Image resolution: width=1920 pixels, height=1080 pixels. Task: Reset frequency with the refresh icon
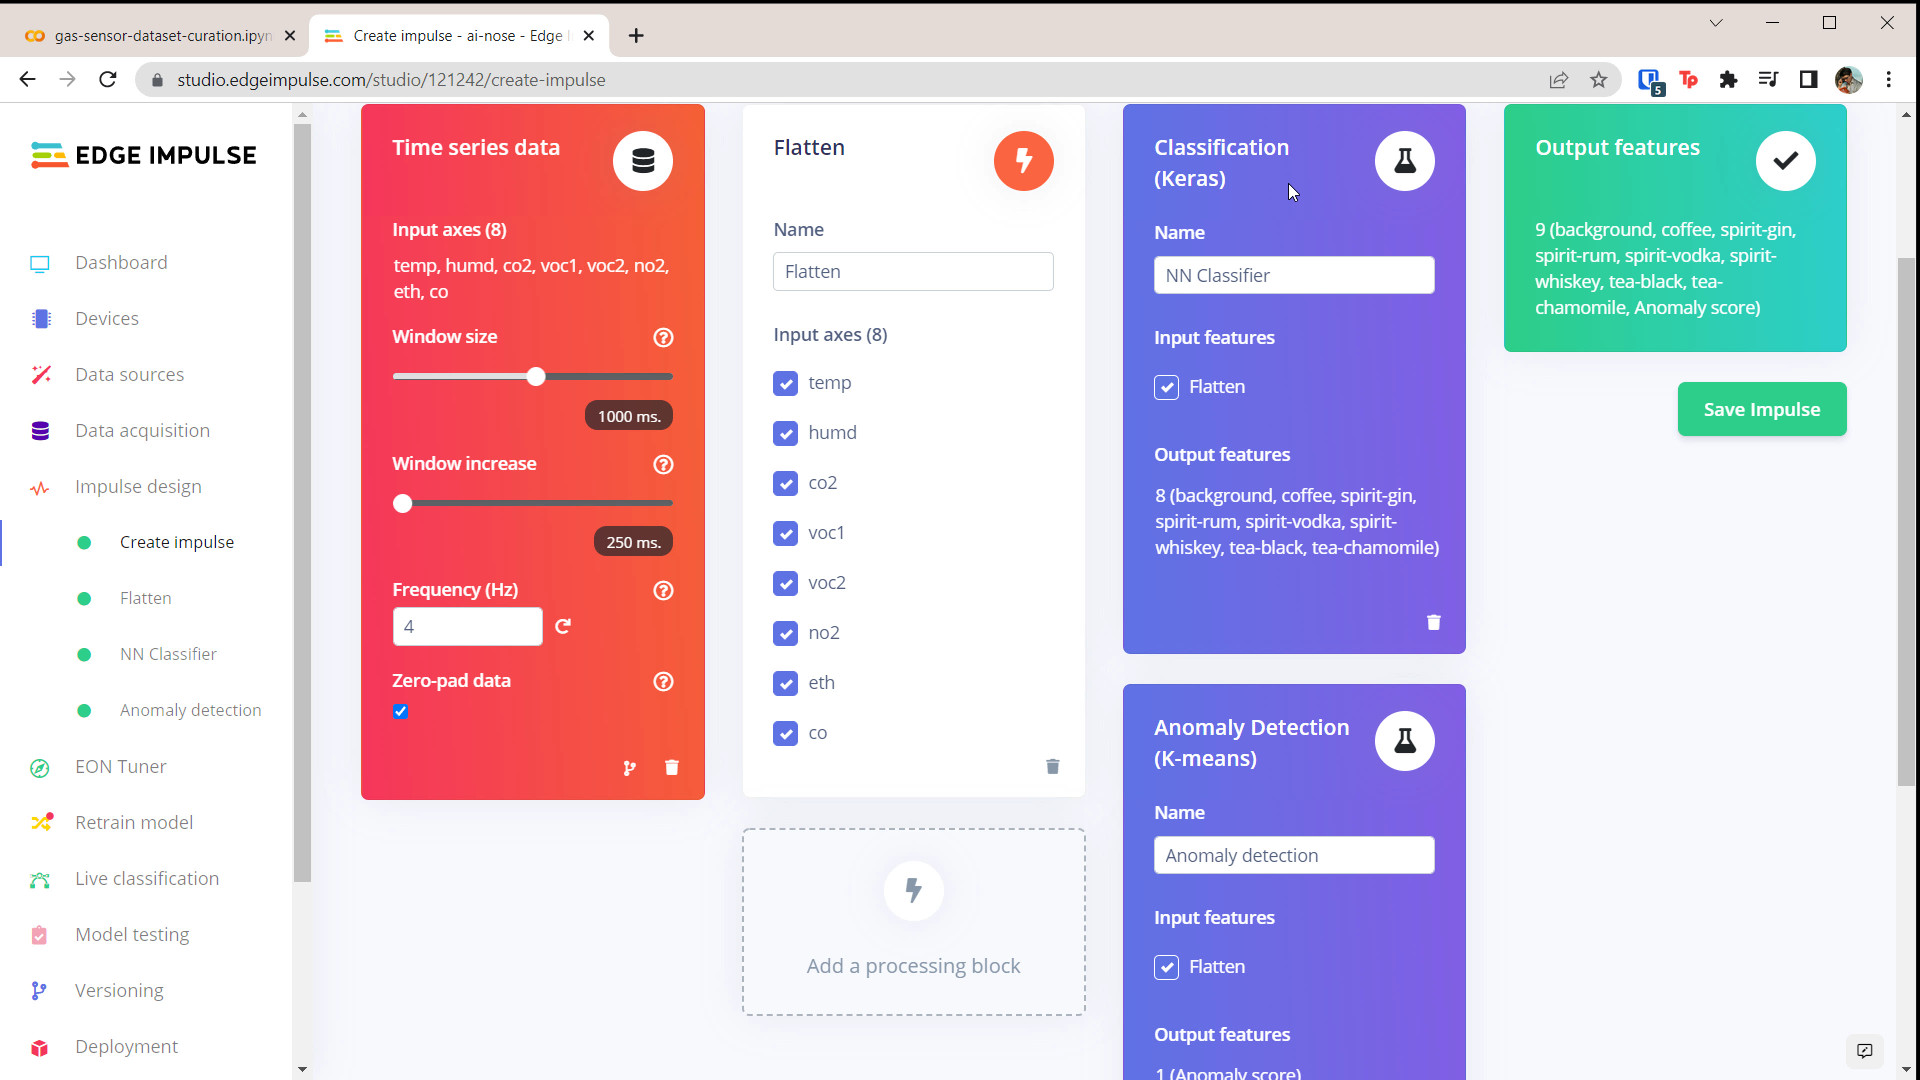point(563,627)
